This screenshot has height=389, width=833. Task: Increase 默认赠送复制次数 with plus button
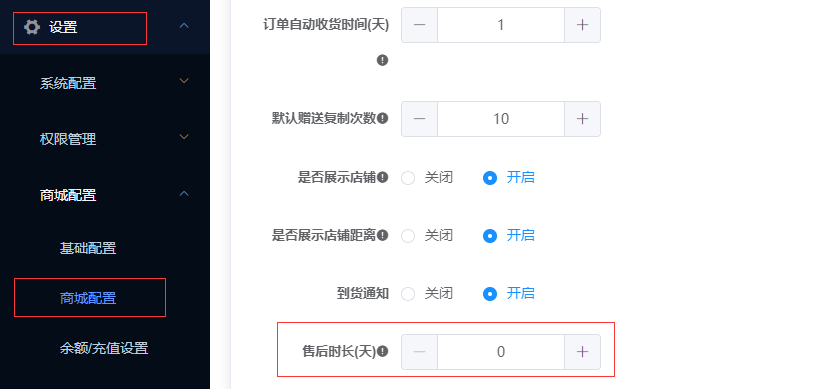coord(582,119)
